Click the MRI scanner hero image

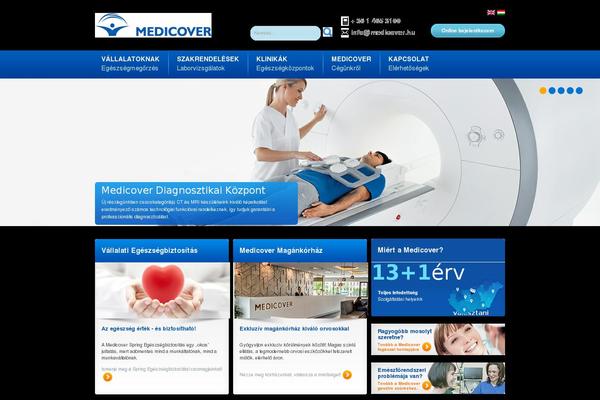[x=300, y=152]
